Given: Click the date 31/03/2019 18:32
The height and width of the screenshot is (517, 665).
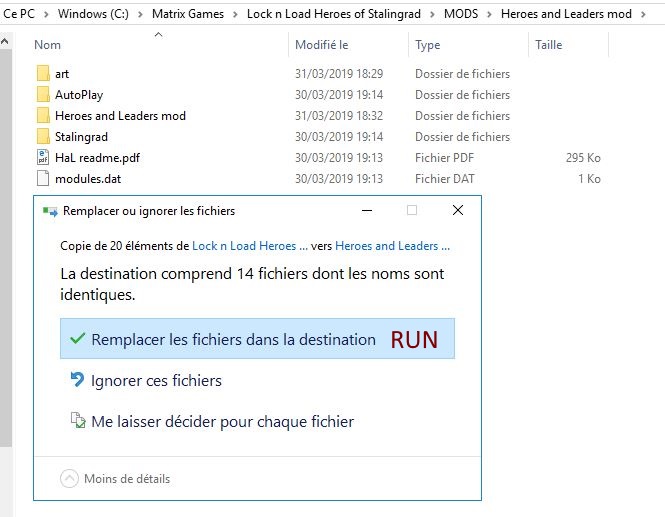Looking at the screenshot, I should [x=339, y=116].
